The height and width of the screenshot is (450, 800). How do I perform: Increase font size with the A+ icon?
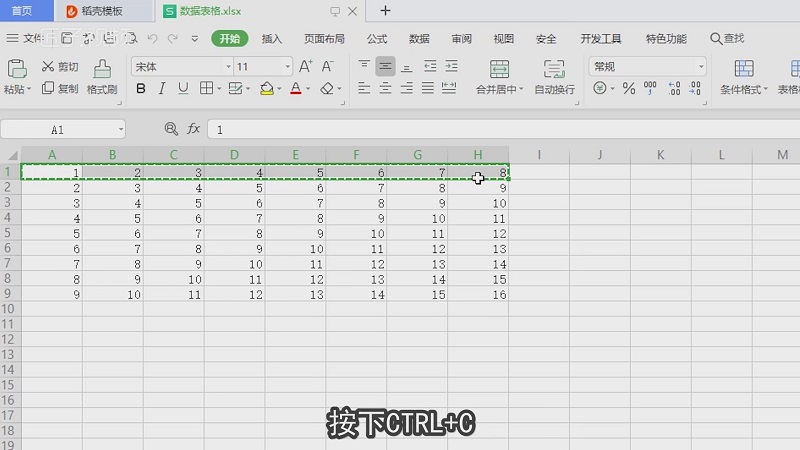click(x=306, y=66)
